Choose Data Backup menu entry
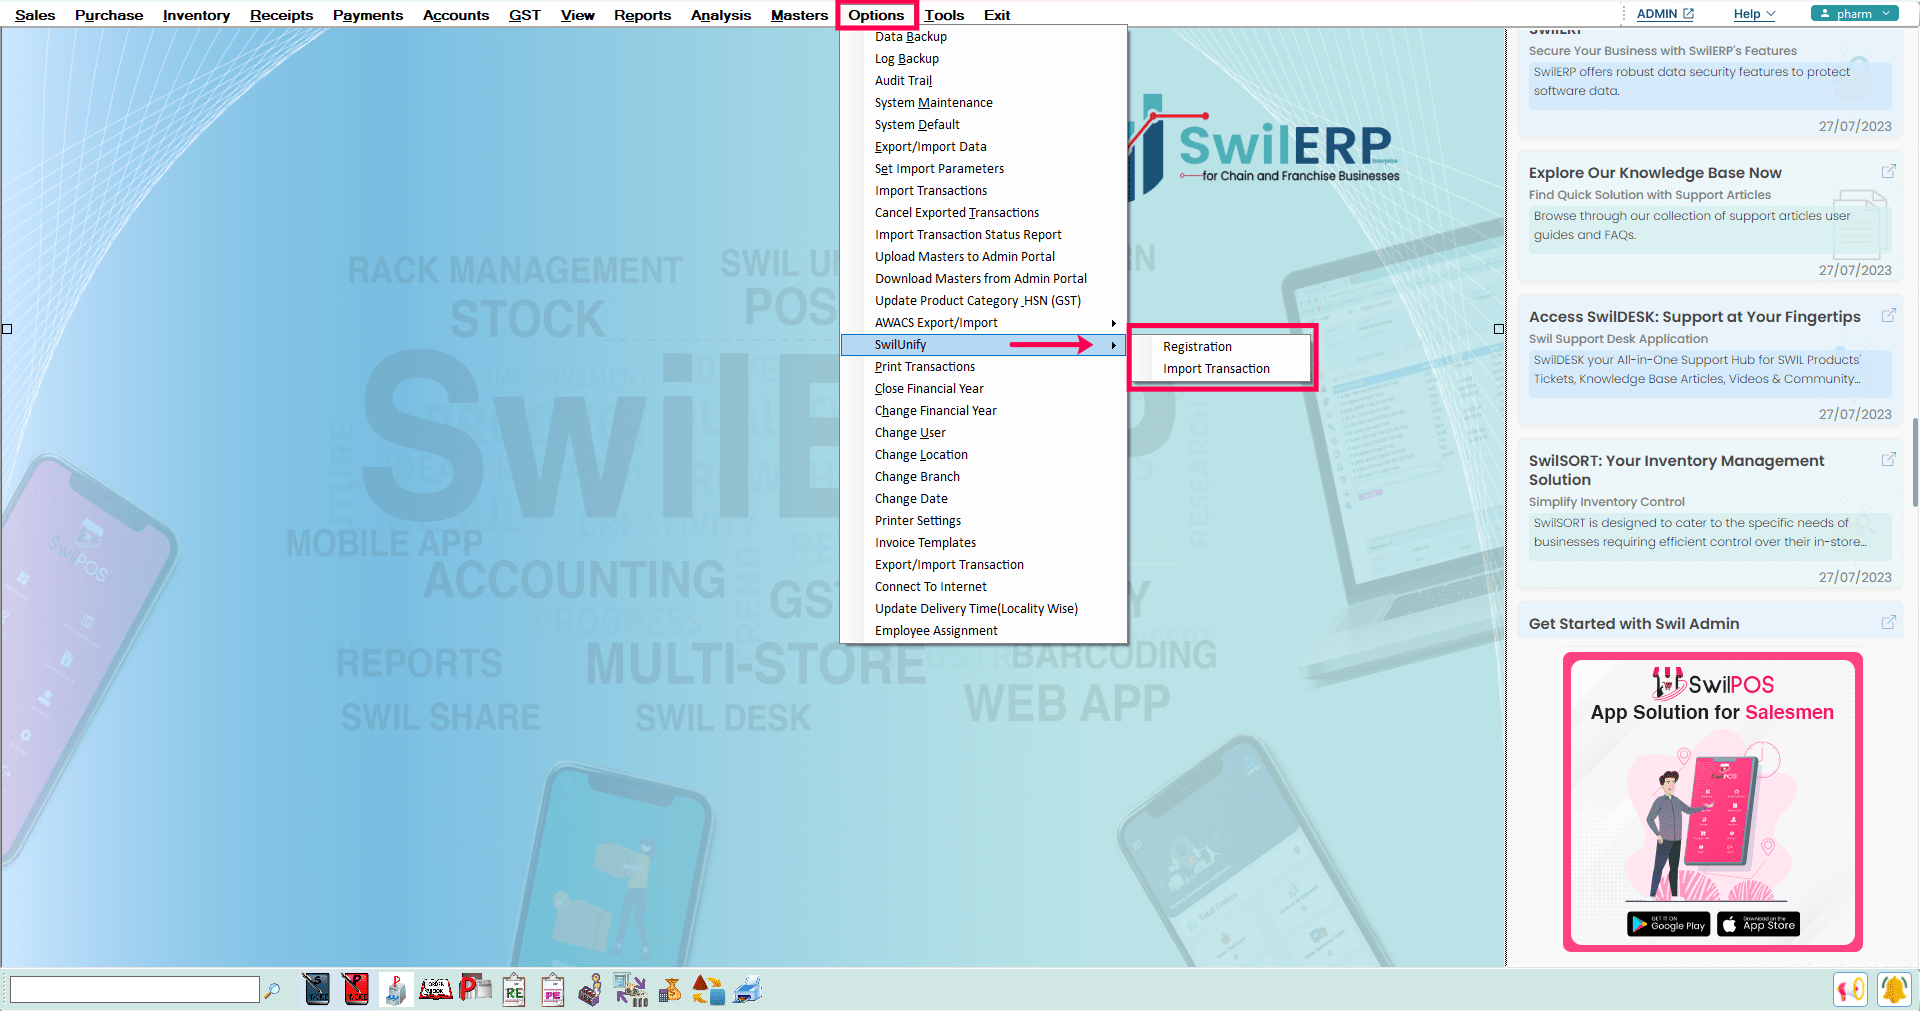The width and height of the screenshot is (1920, 1011). [983, 37]
